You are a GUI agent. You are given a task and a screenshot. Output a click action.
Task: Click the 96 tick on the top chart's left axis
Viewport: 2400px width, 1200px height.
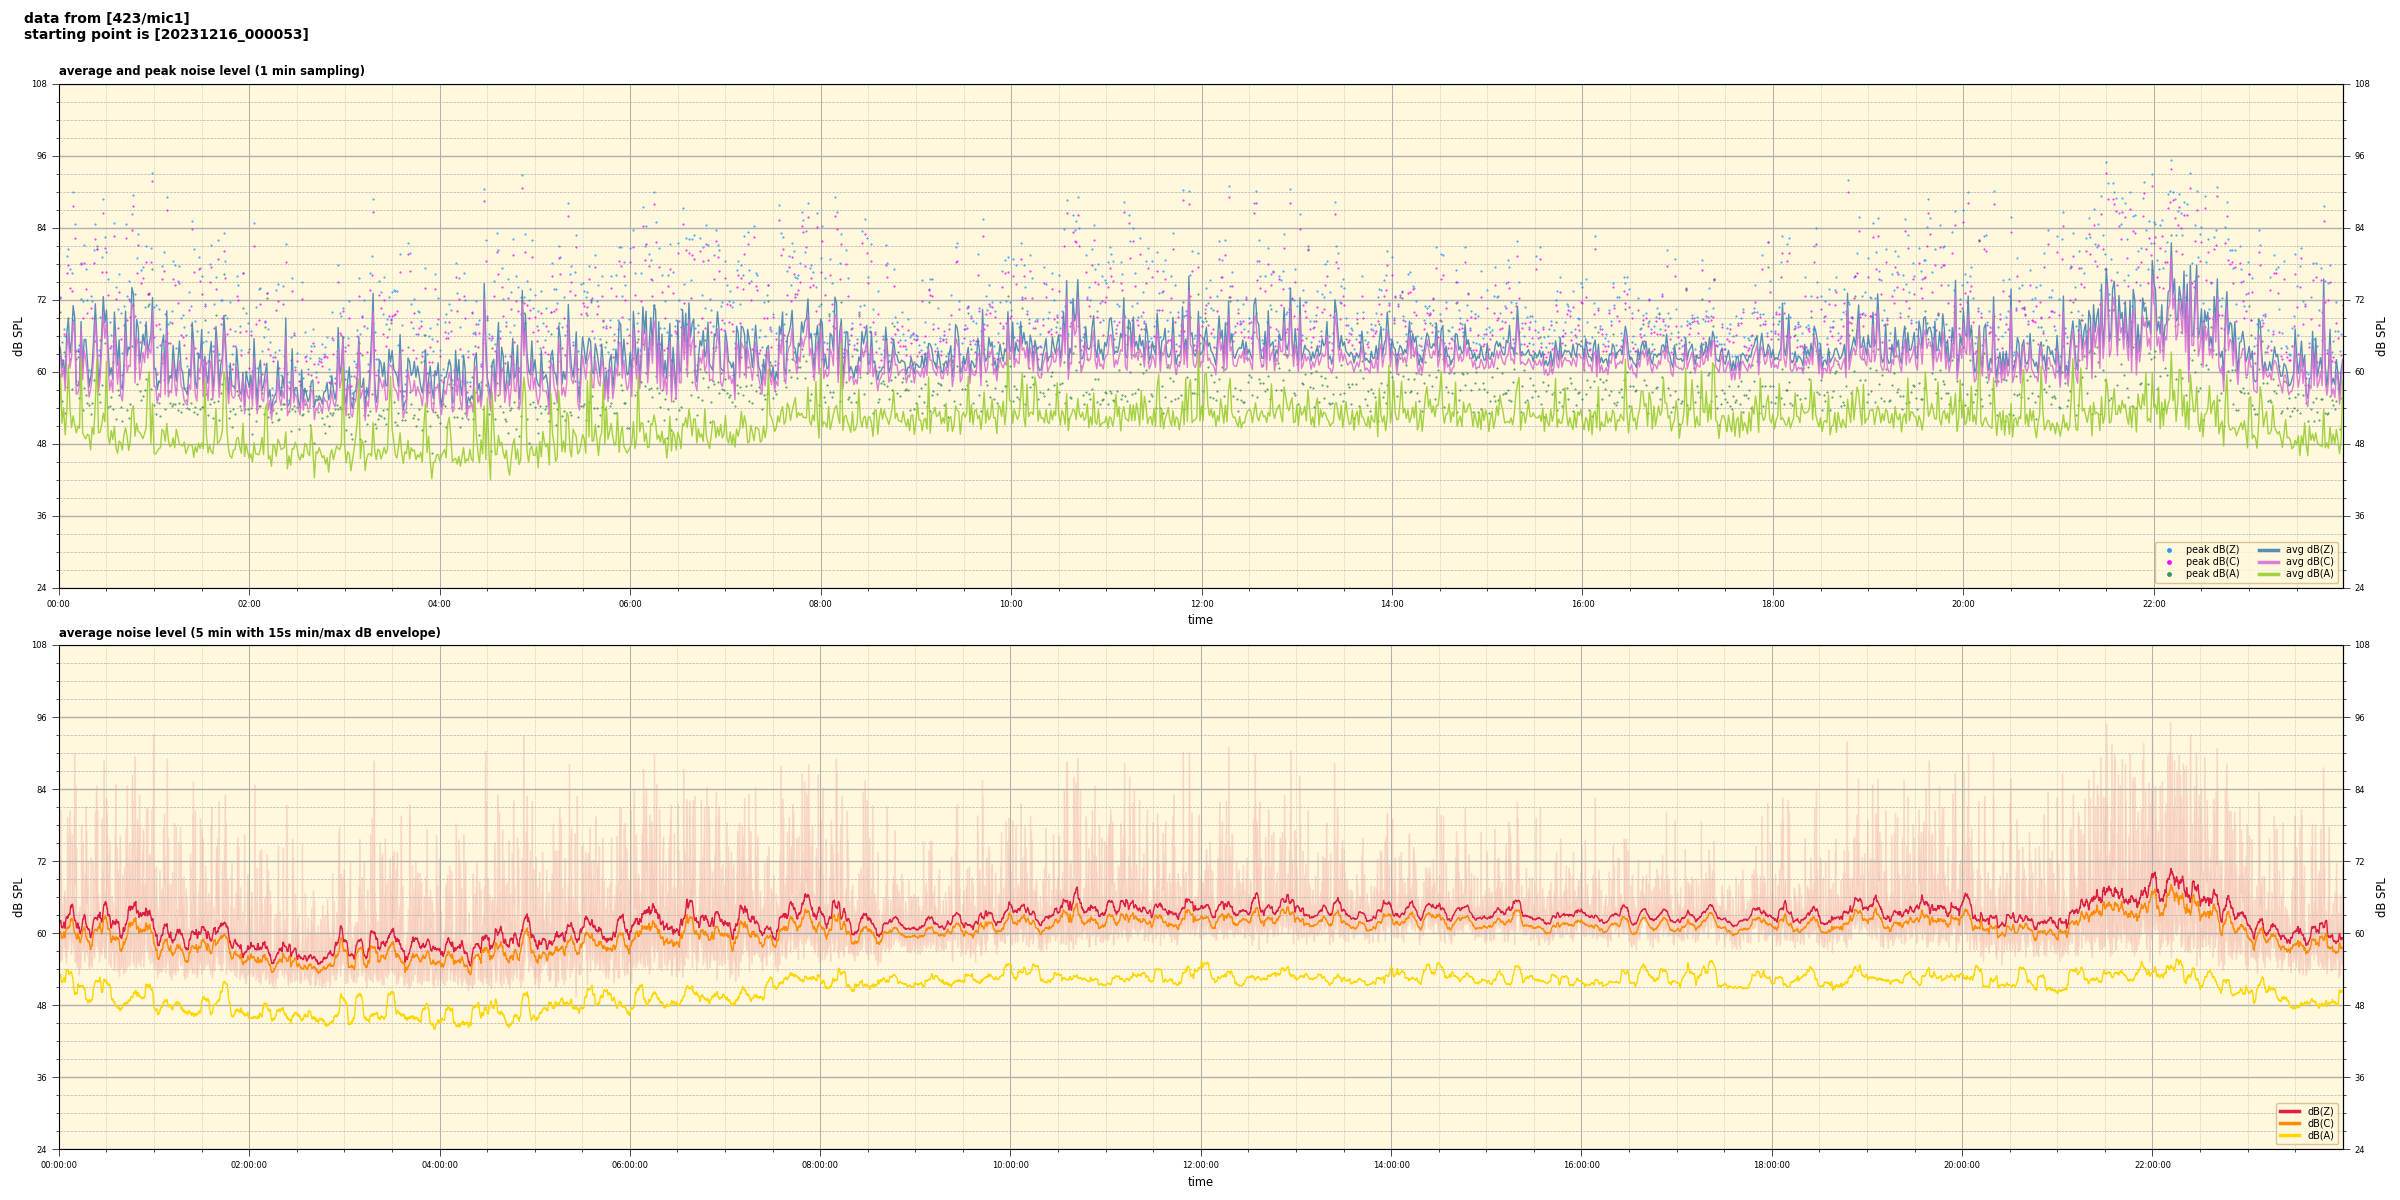(x=40, y=156)
